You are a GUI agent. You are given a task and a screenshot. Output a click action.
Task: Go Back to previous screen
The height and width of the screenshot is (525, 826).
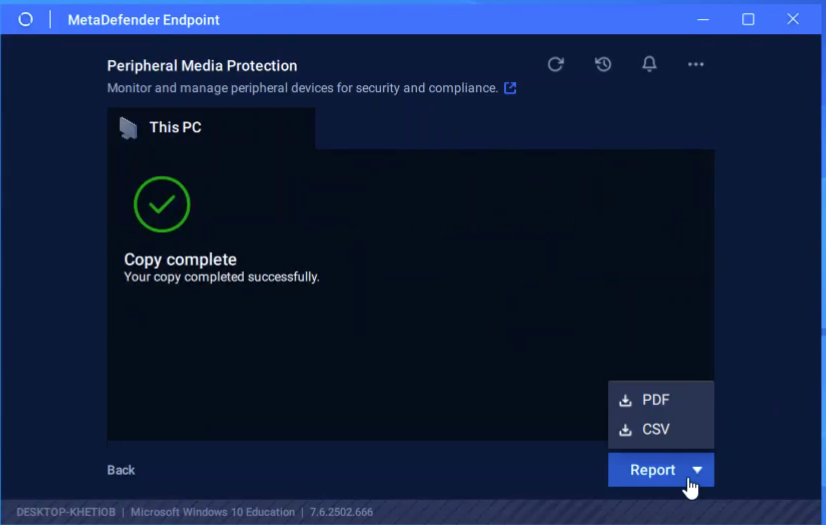pos(121,470)
